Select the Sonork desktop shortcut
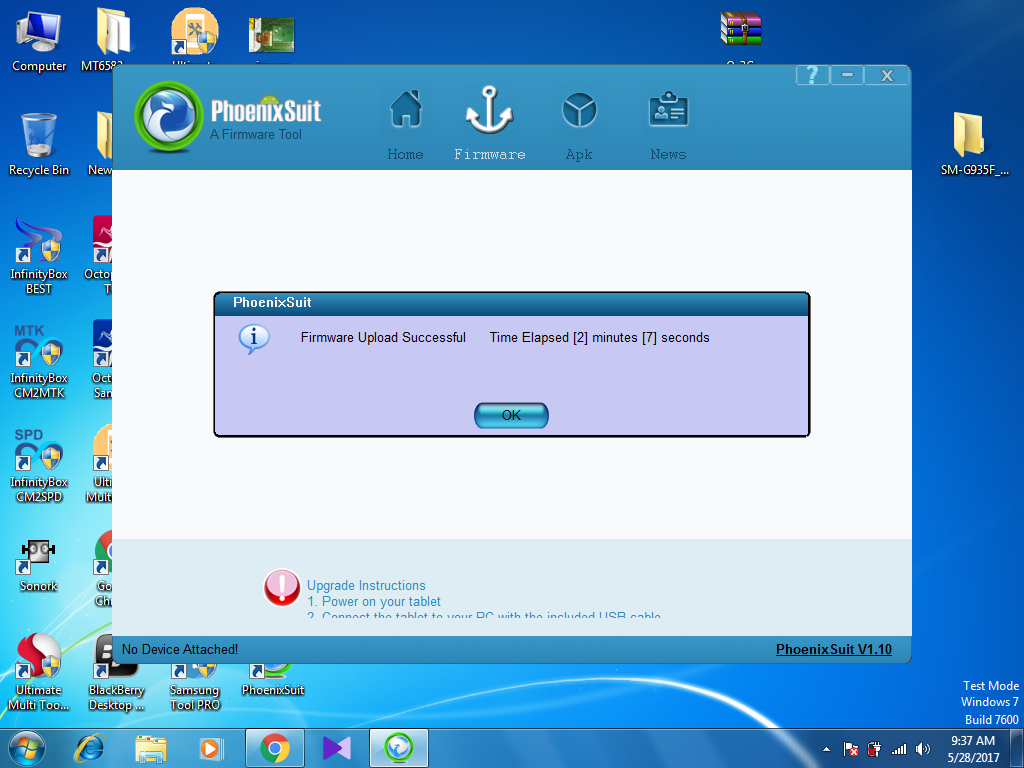Screen dimensions: 1024x768 (39, 564)
